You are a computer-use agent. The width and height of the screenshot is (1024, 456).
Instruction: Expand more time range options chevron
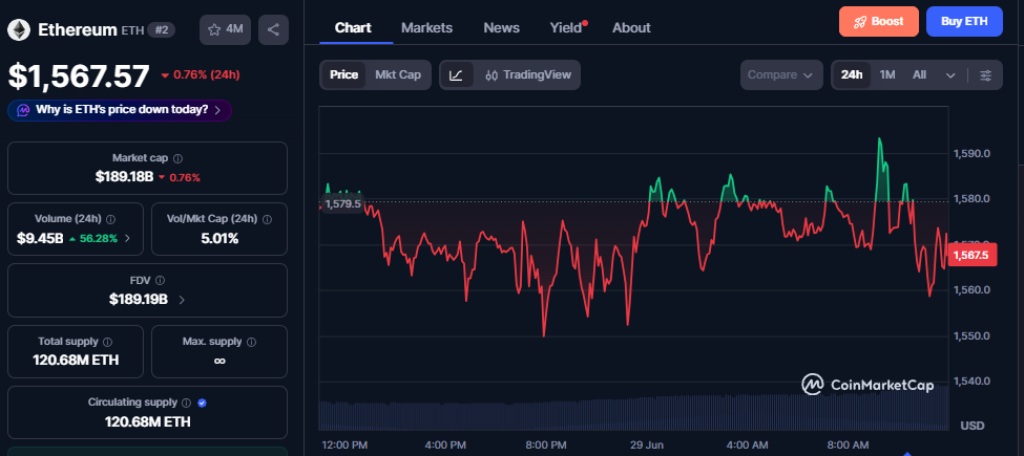950,76
